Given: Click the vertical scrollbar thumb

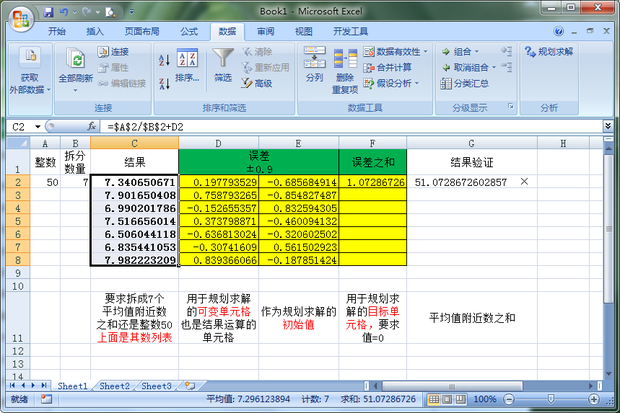Looking at the screenshot, I should coord(608,227).
